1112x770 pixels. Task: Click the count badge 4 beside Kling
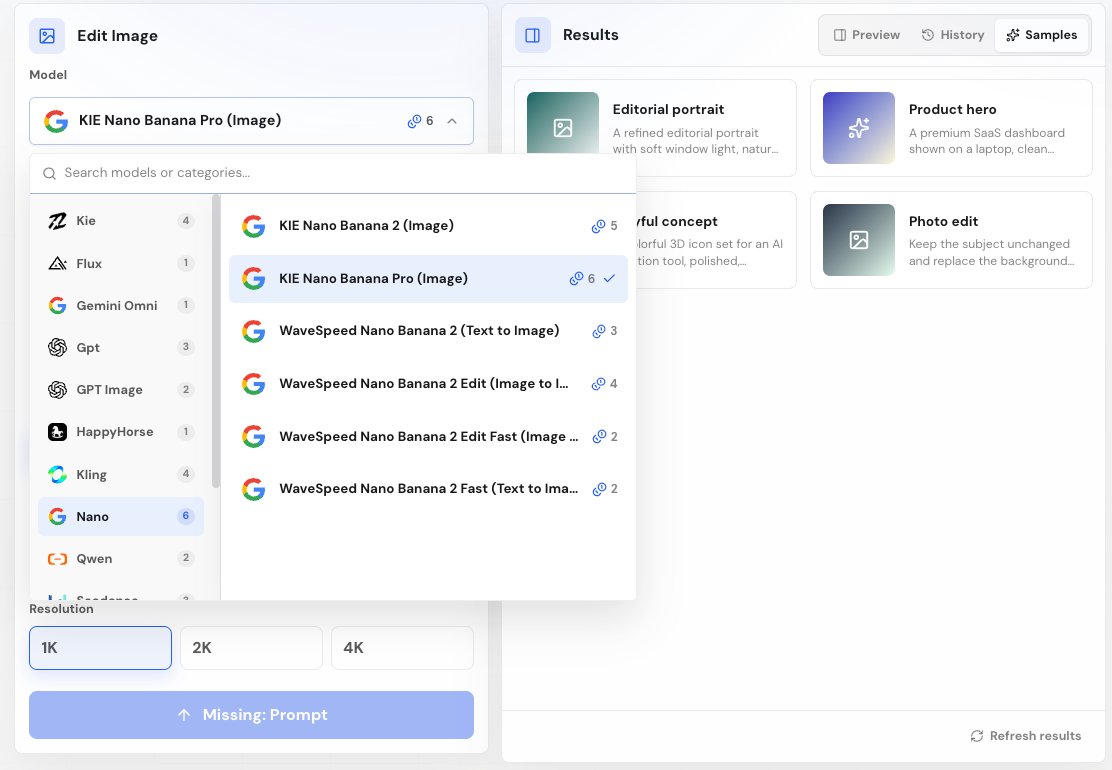point(186,474)
